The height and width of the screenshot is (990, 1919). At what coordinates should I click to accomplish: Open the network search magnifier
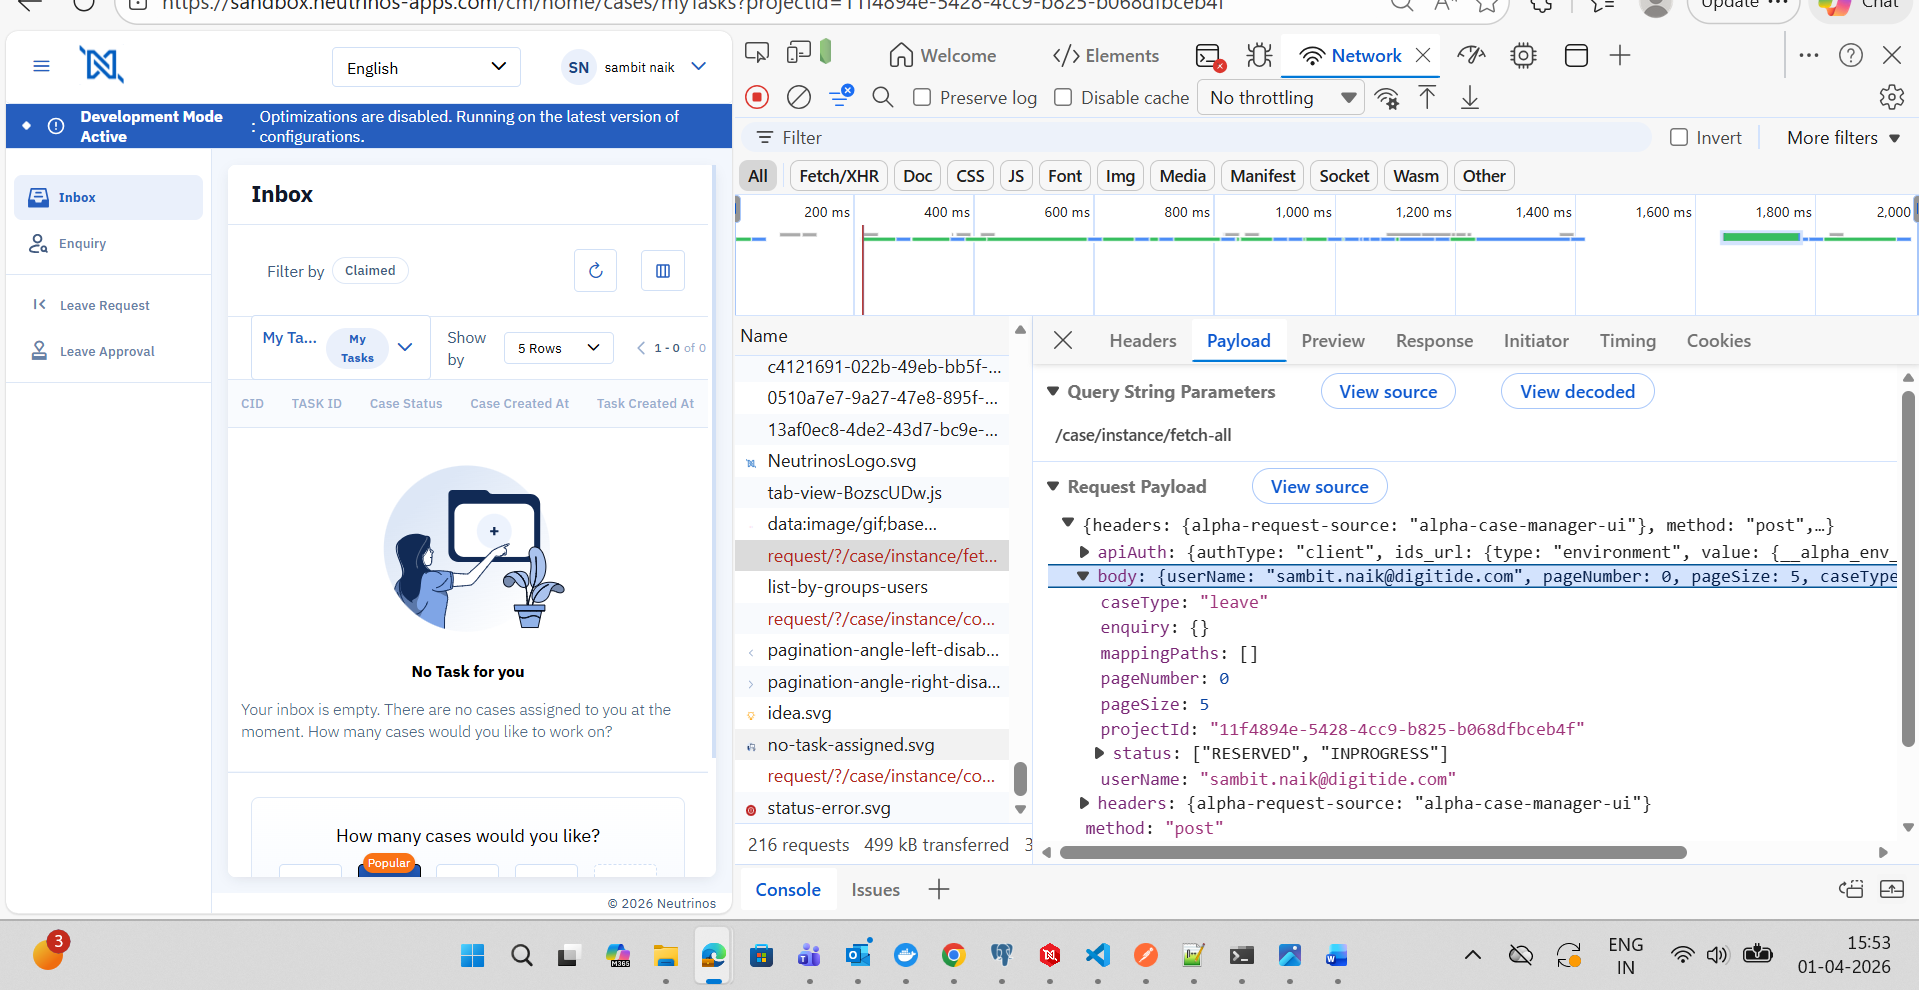click(x=882, y=97)
